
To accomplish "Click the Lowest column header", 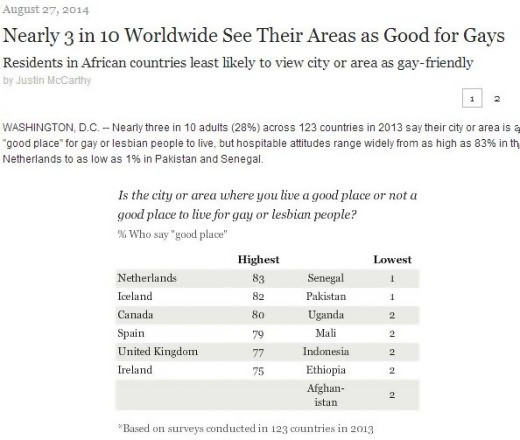I will pyautogui.click(x=392, y=260).
